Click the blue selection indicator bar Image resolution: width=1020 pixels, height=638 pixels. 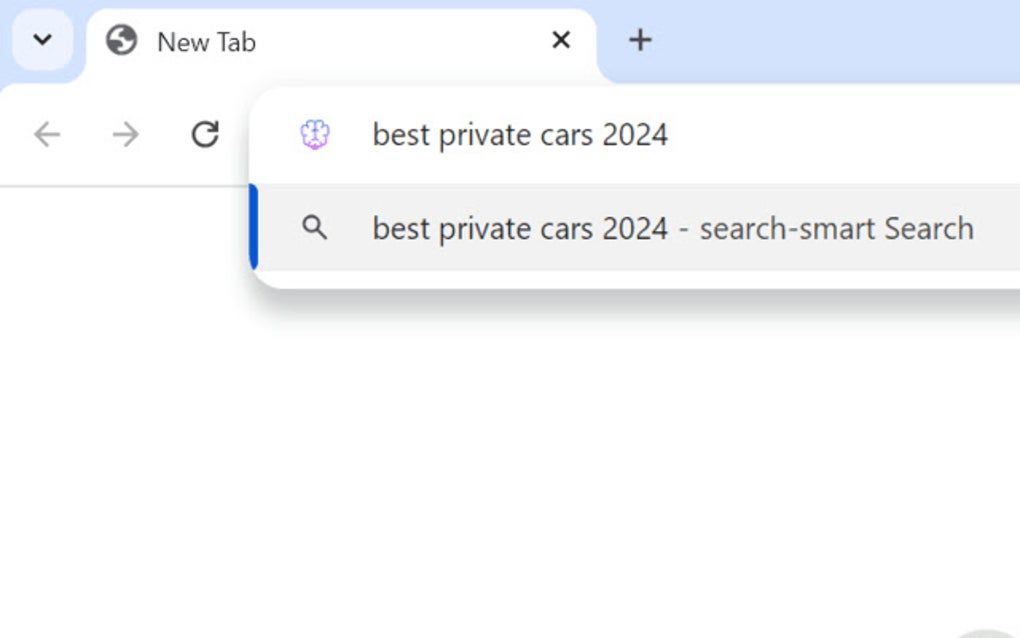click(x=253, y=228)
